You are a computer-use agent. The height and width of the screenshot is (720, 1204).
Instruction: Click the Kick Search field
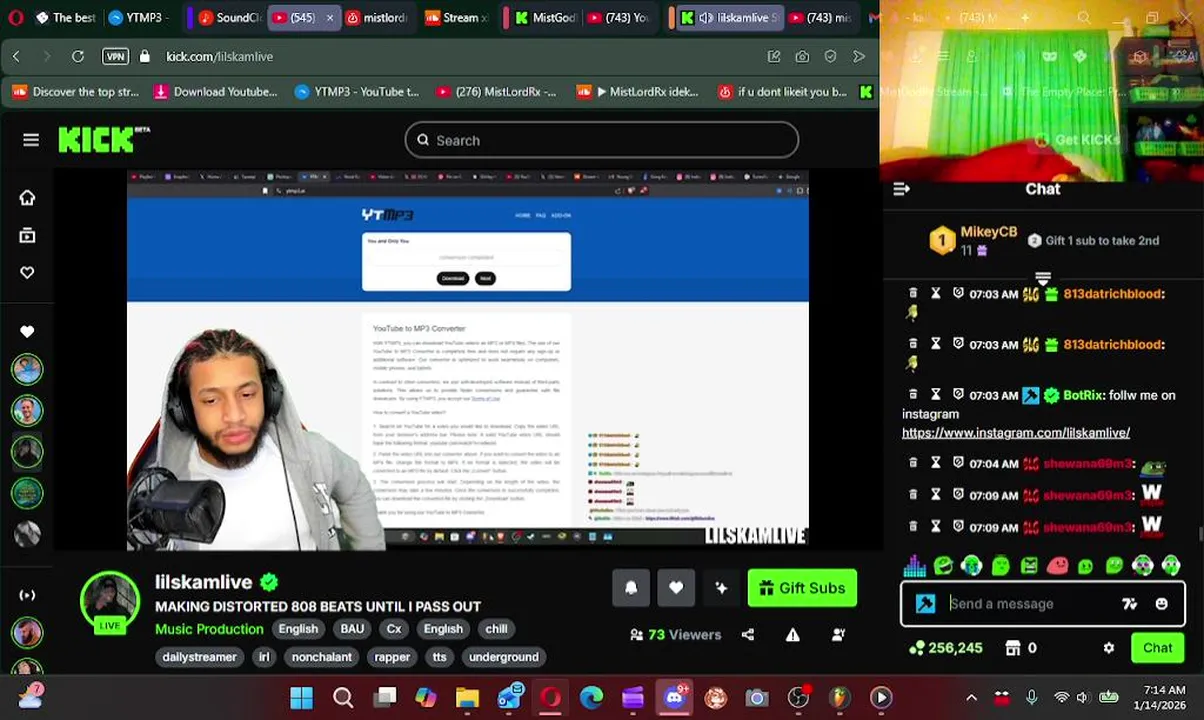(601, 140)
